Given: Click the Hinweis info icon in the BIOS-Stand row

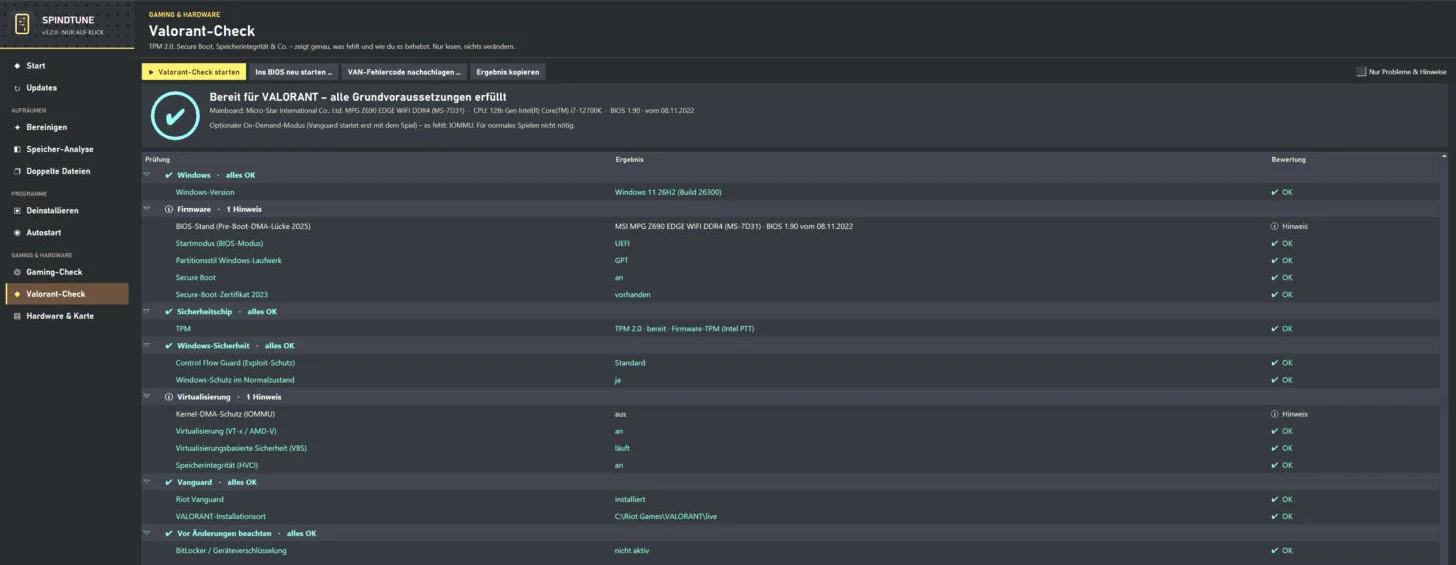Looking at the screenshot, I should tap(1275, 226).
